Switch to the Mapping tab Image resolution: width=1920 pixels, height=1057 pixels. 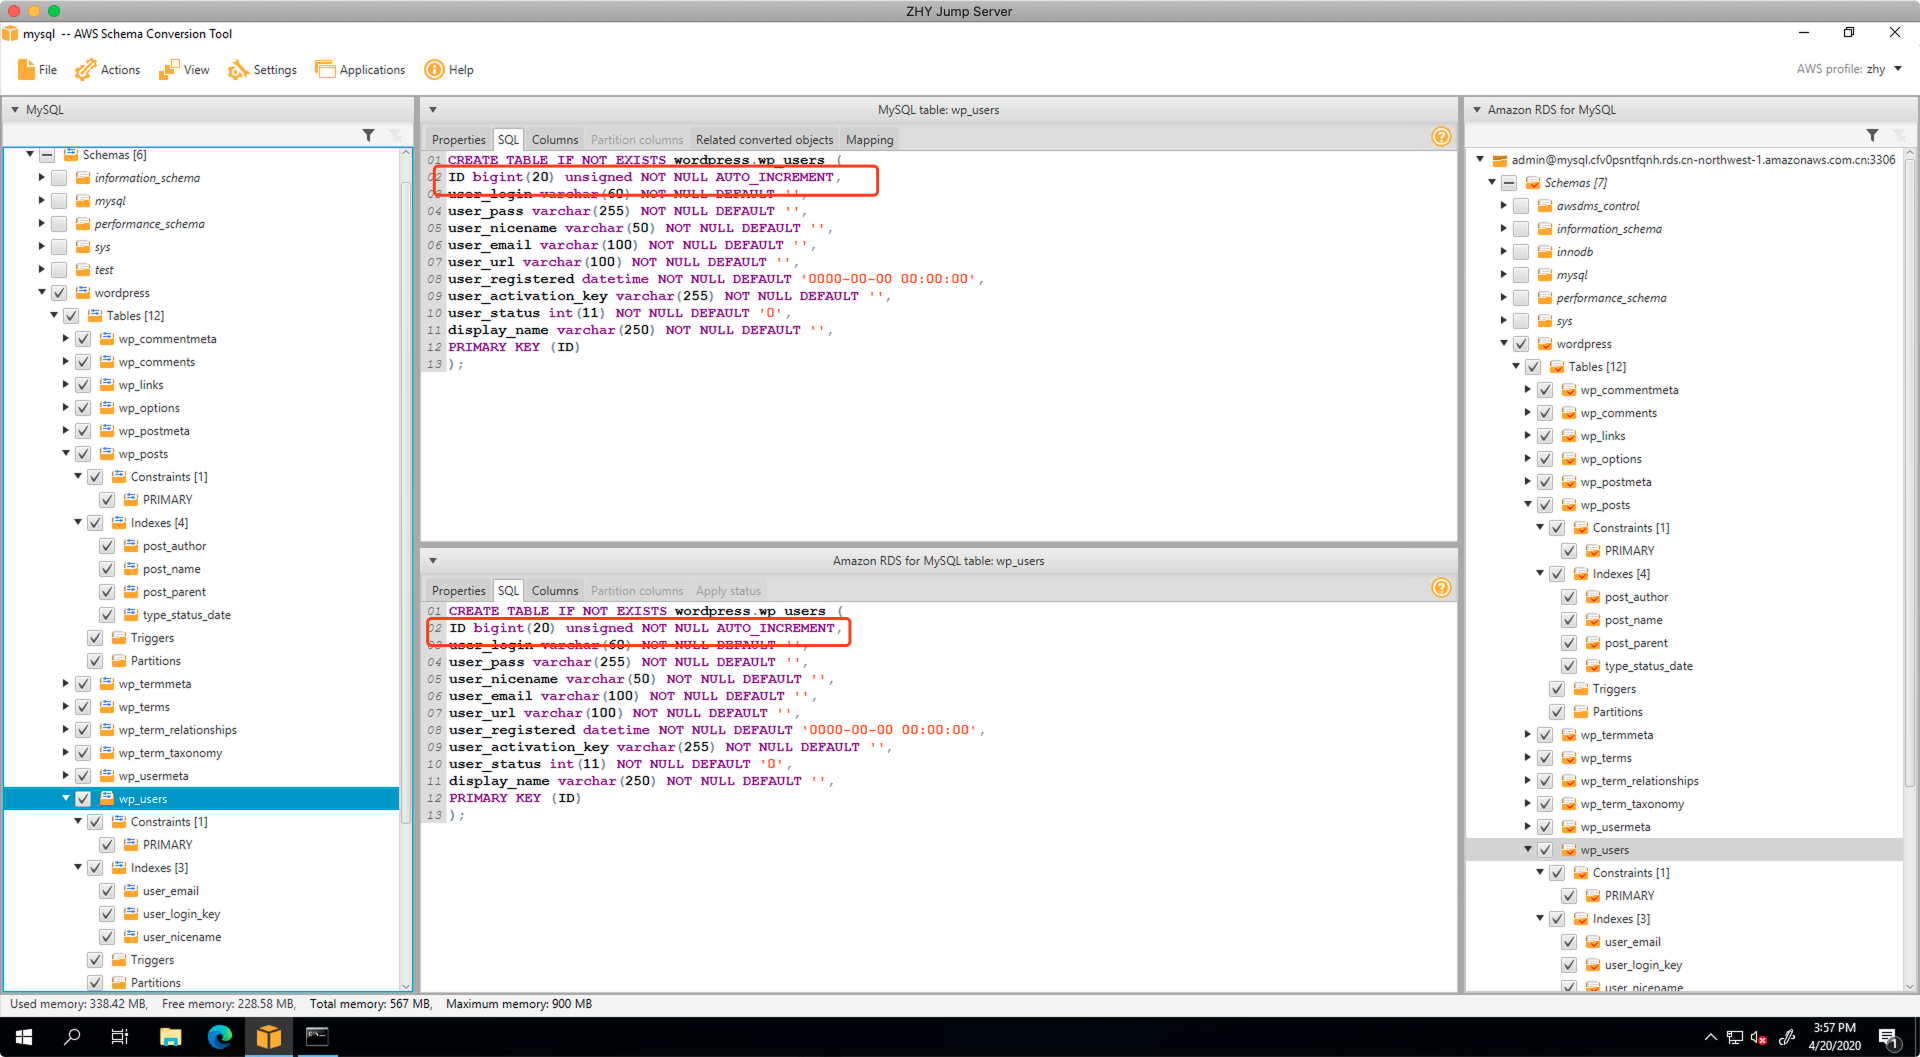click(x=869, y=140)
